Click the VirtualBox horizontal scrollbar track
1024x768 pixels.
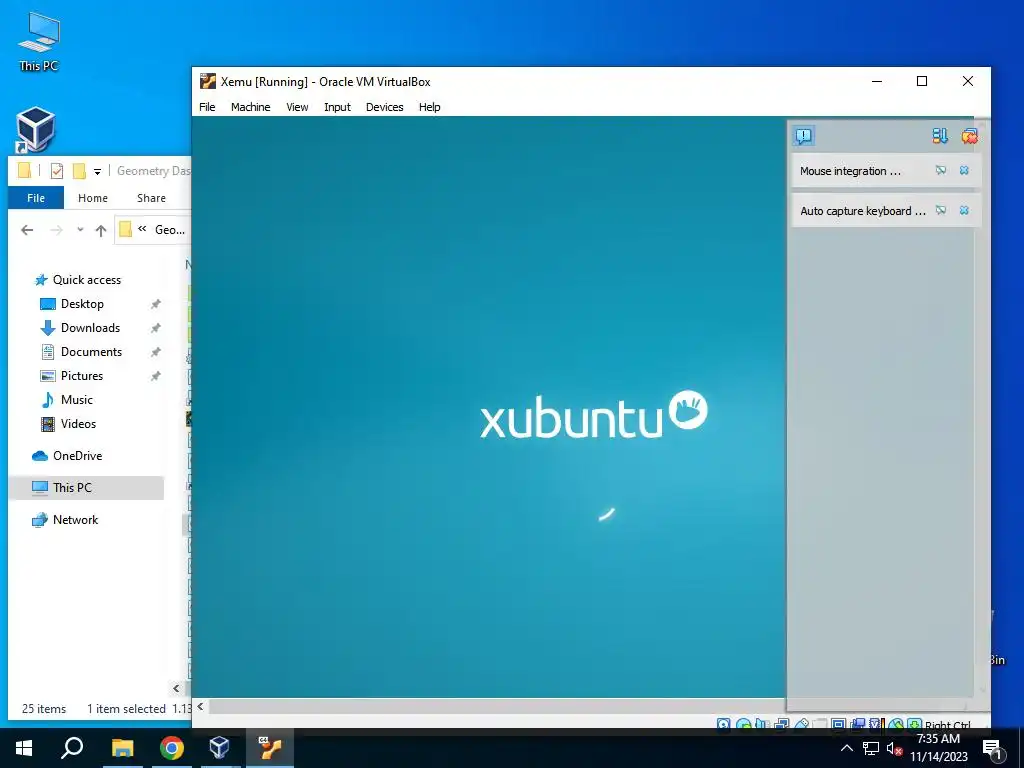click(x=496, y=706)
